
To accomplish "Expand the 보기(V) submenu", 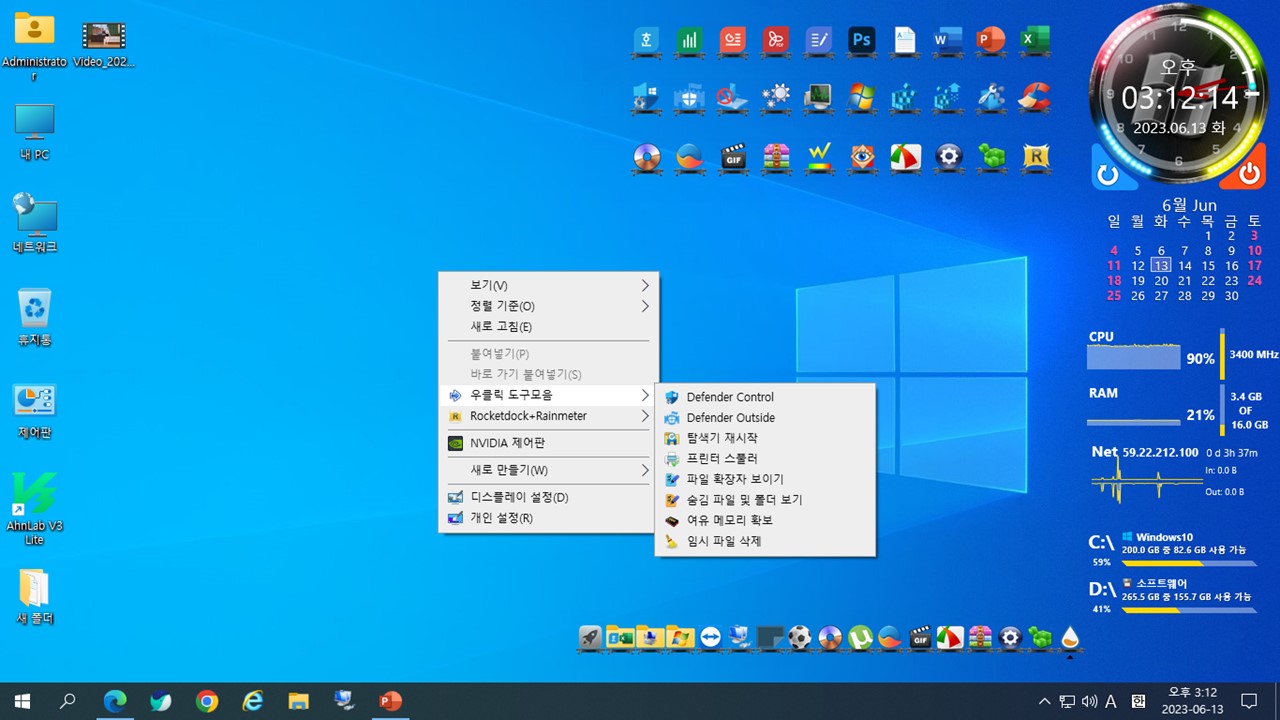I will click(548, 285).
